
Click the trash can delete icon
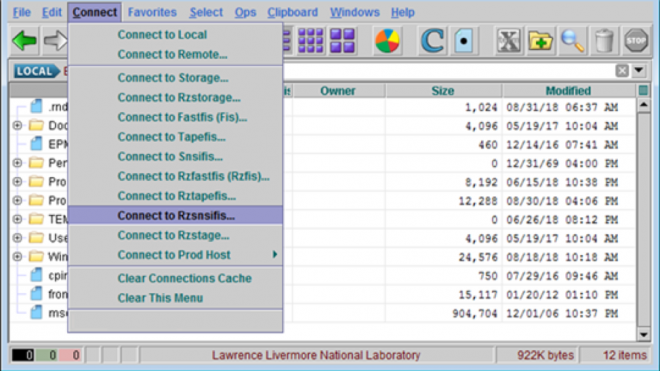(604, 41)
